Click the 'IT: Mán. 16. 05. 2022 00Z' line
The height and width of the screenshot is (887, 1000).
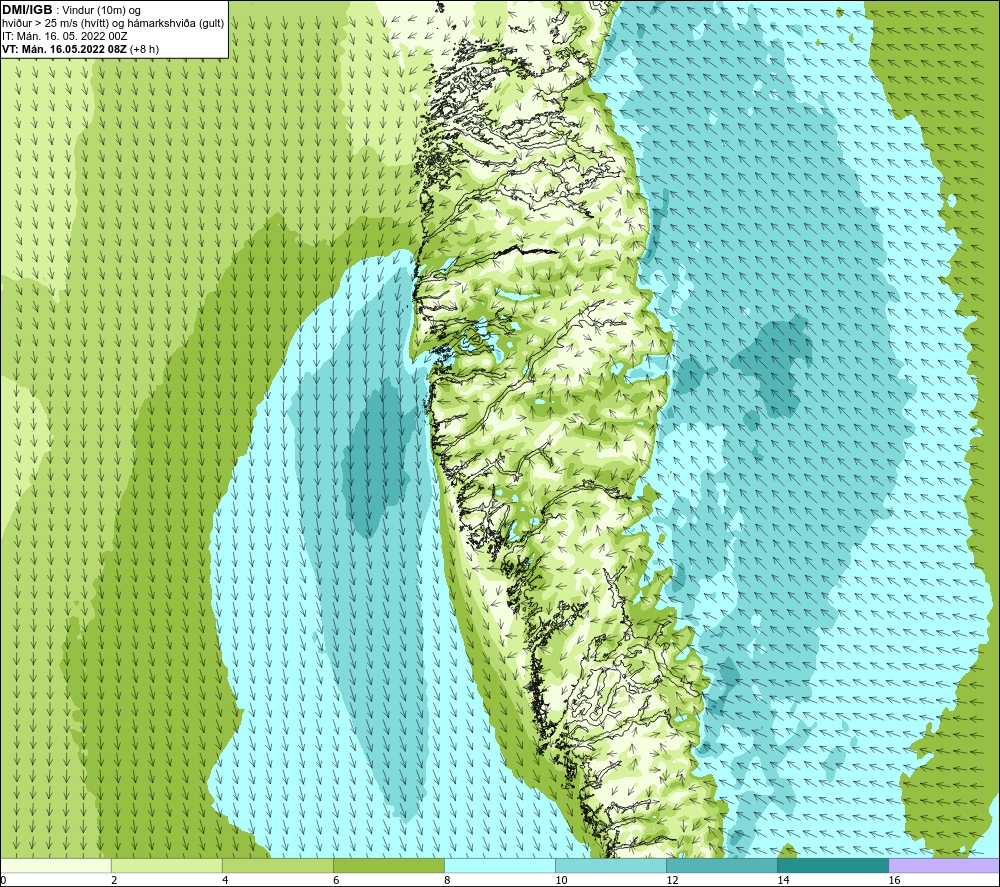point(64,36)
